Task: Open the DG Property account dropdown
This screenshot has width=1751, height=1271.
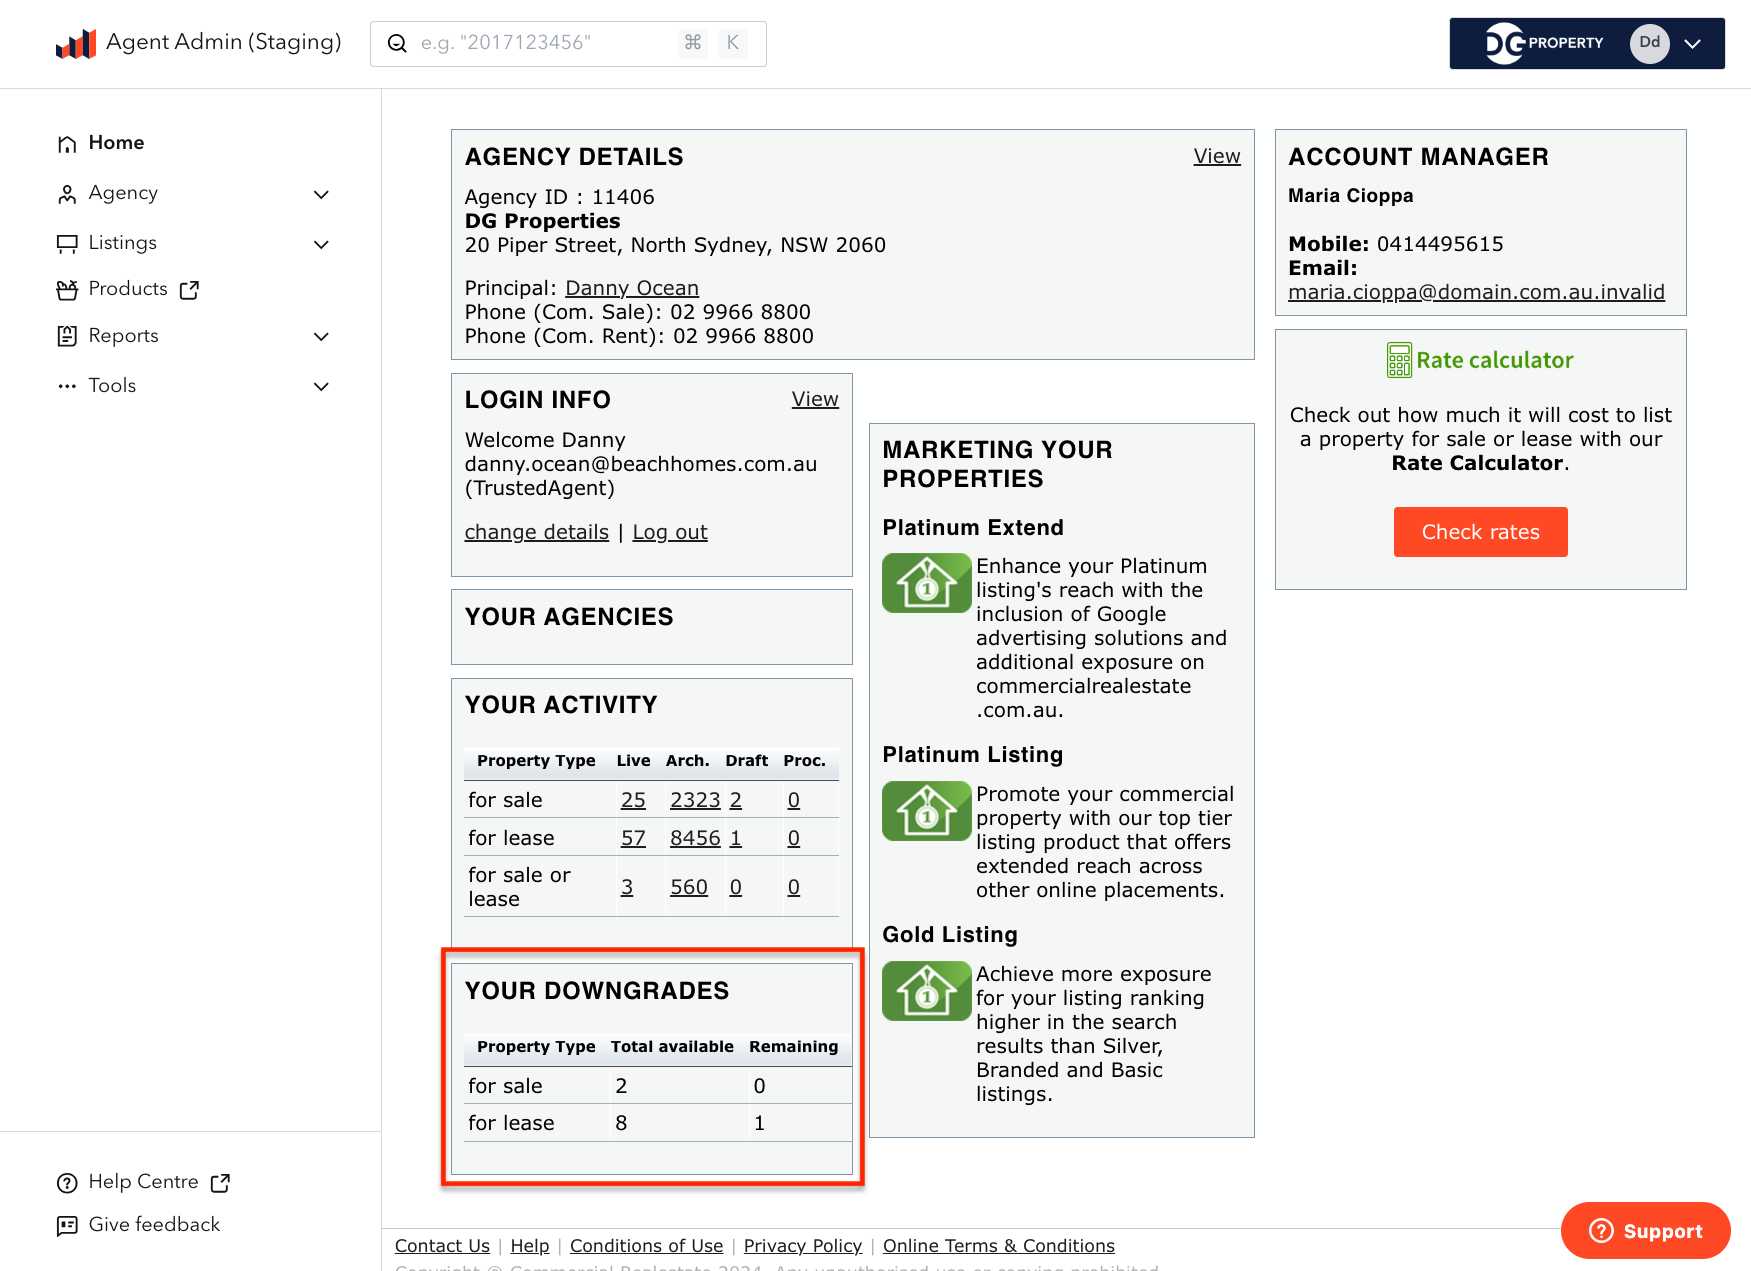Action: (x=1692, y=43)
